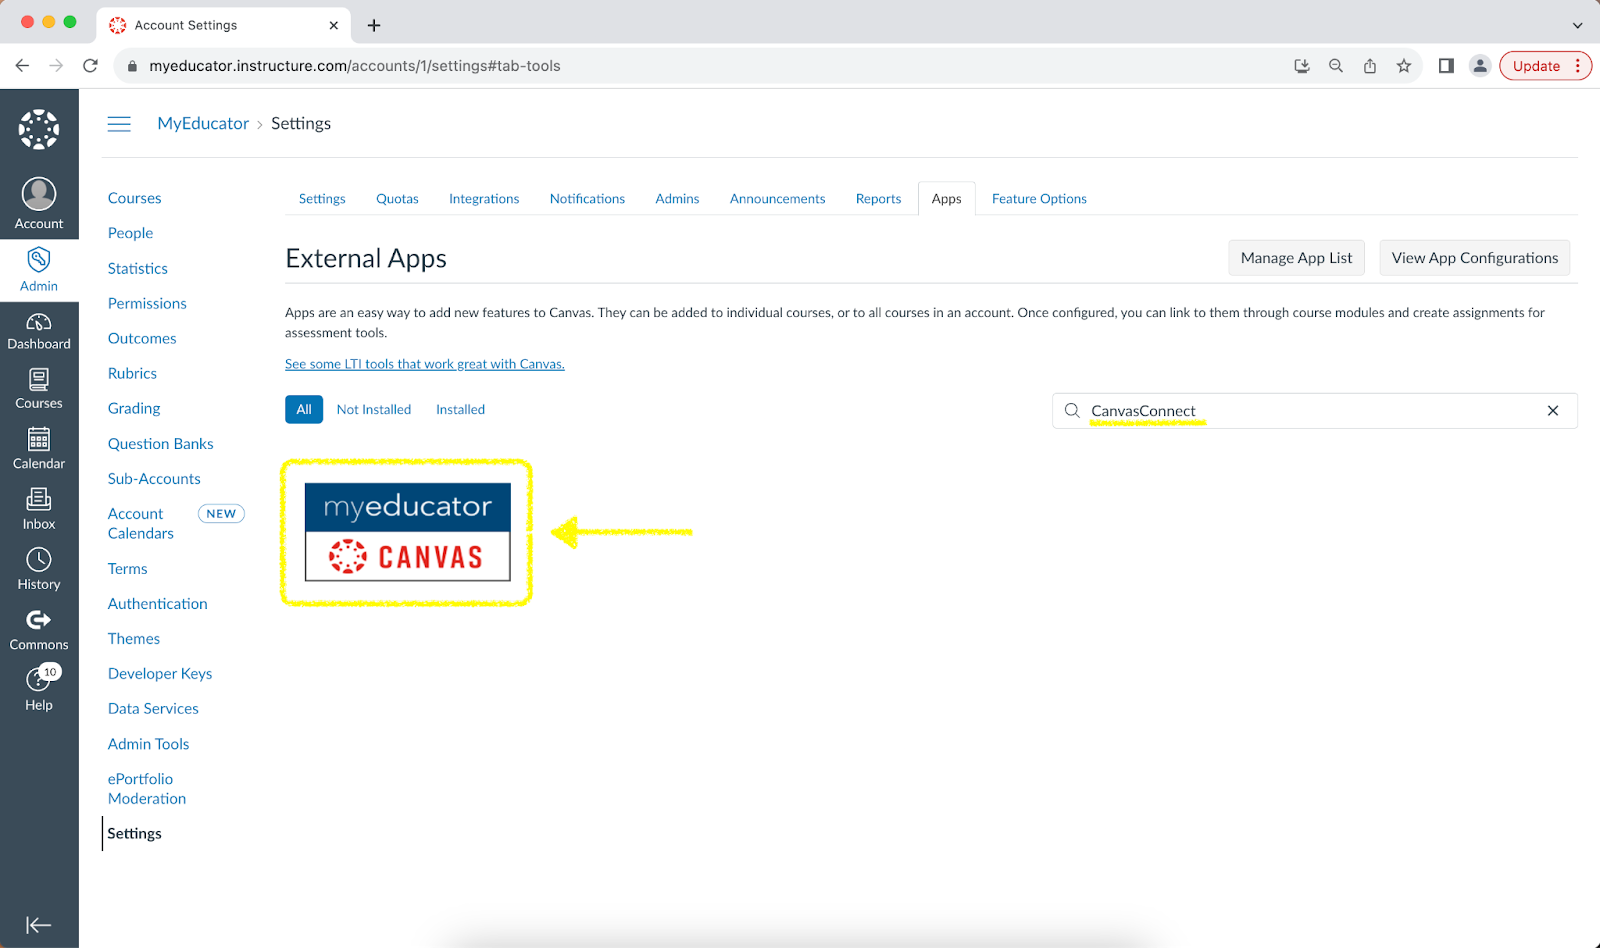This screenshot has height=948, width=1600.
Task: Open the Developer Keys link
Action: 160,673
